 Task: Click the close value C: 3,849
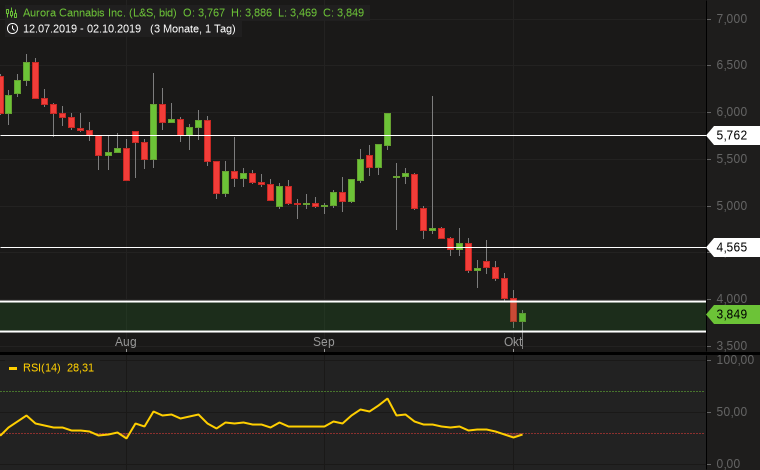coord(344,13)
